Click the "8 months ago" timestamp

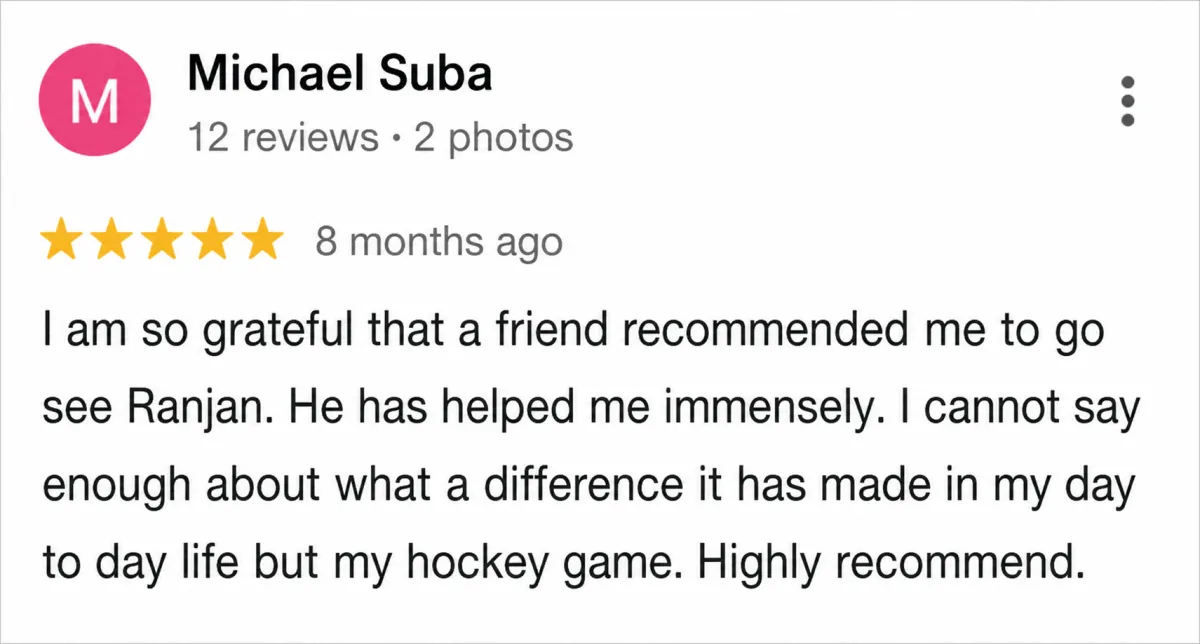click(x=439, y=242)
